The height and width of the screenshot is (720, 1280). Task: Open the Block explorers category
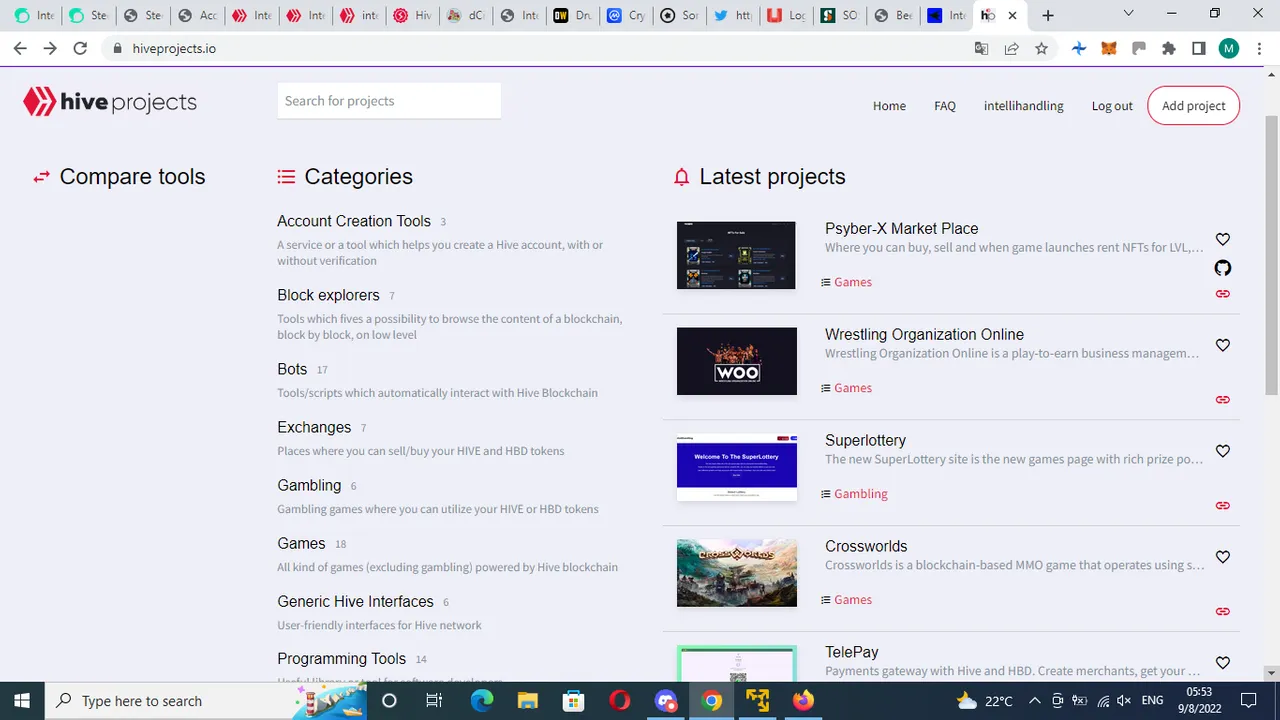click(x=328, y=295)
